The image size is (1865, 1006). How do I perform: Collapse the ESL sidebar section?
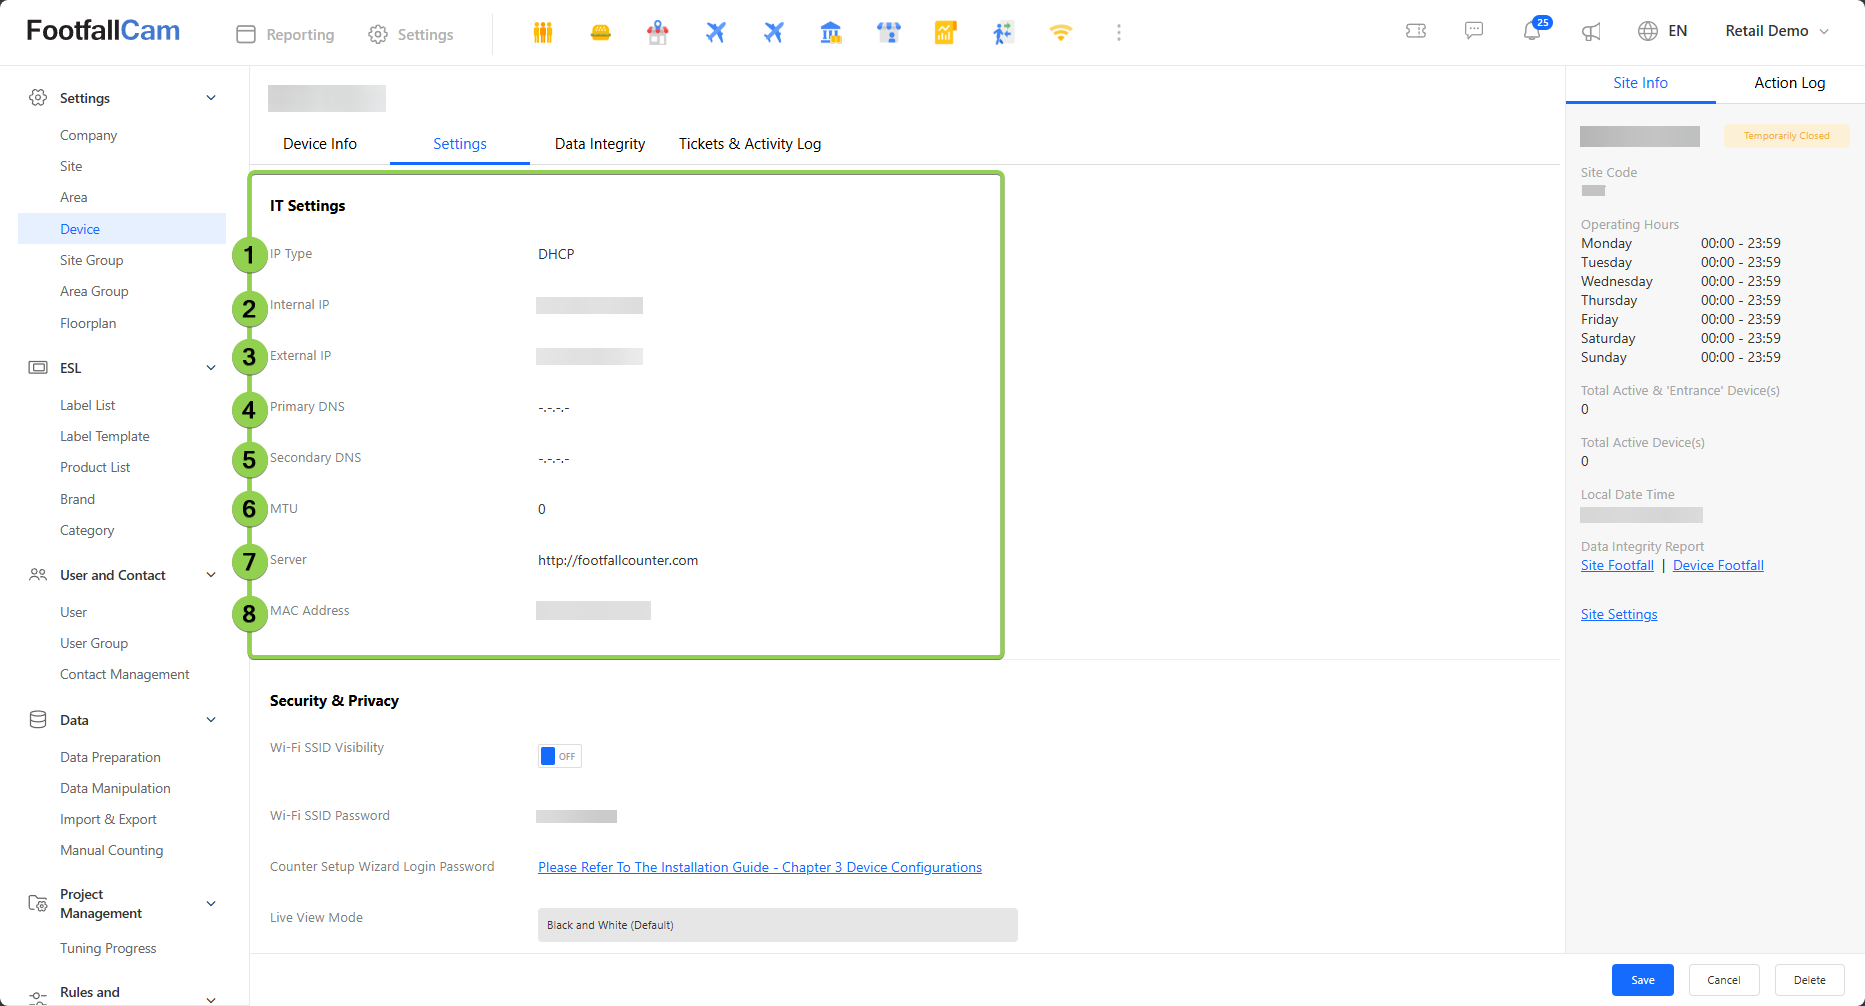click(x=211, y=368)
